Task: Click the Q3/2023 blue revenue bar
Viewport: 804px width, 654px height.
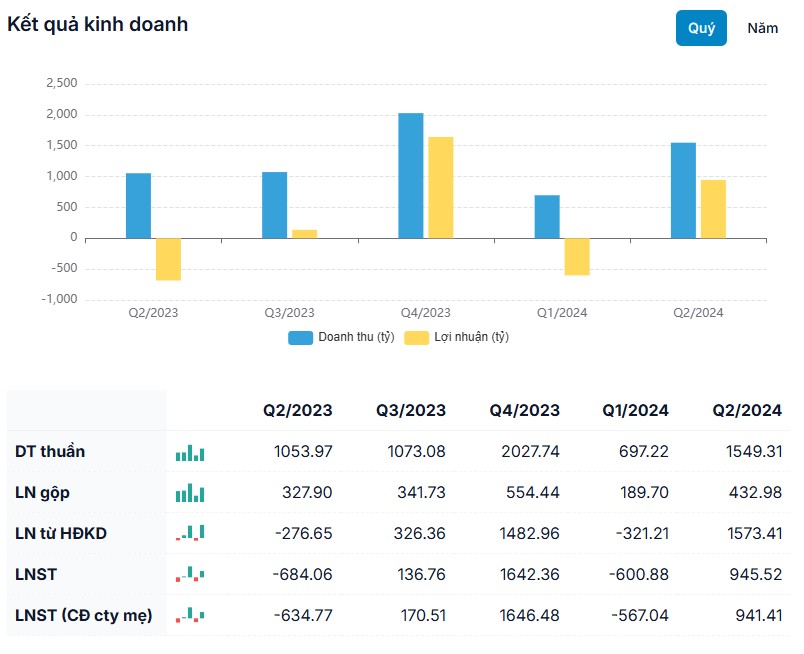Action: pyautogui.click(x=275, y=205)
